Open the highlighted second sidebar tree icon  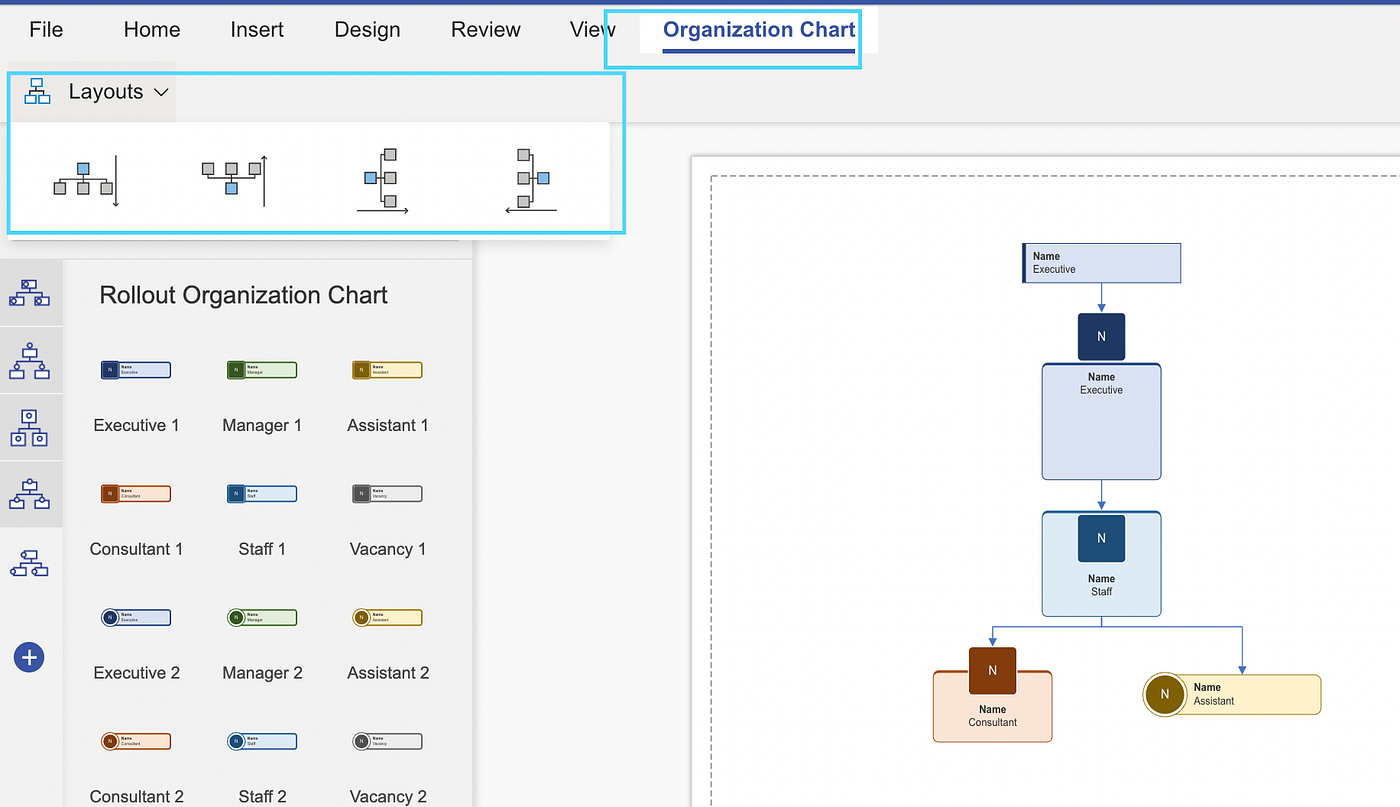point(31,360)
